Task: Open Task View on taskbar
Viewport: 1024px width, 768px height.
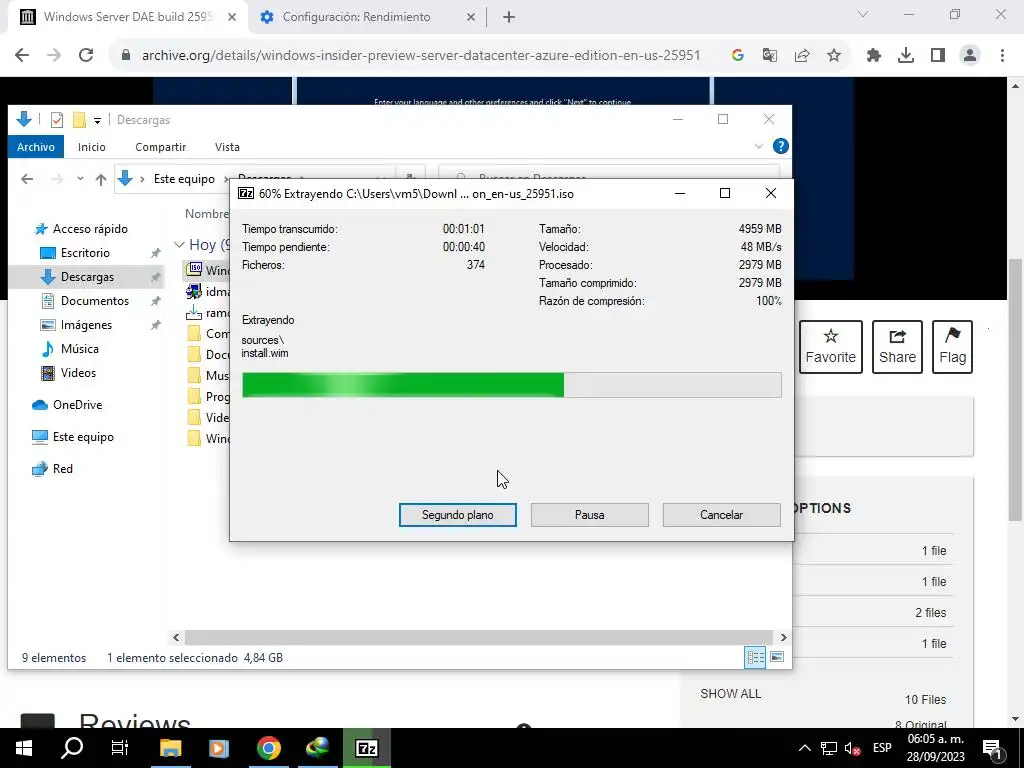Action: click(120, 748)
